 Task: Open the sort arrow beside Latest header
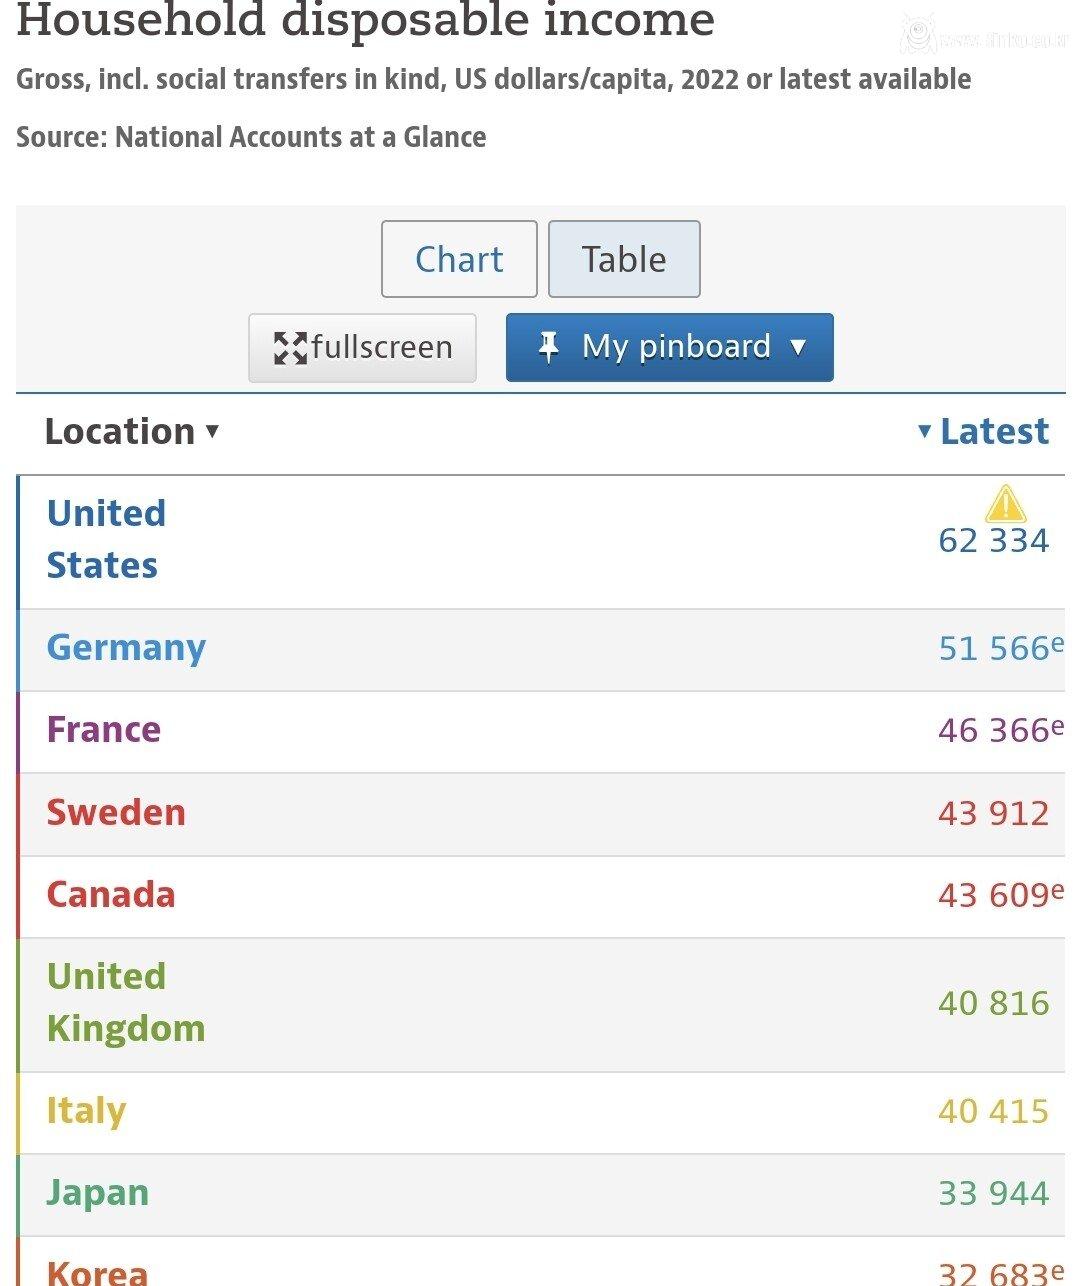coord(925,433)
